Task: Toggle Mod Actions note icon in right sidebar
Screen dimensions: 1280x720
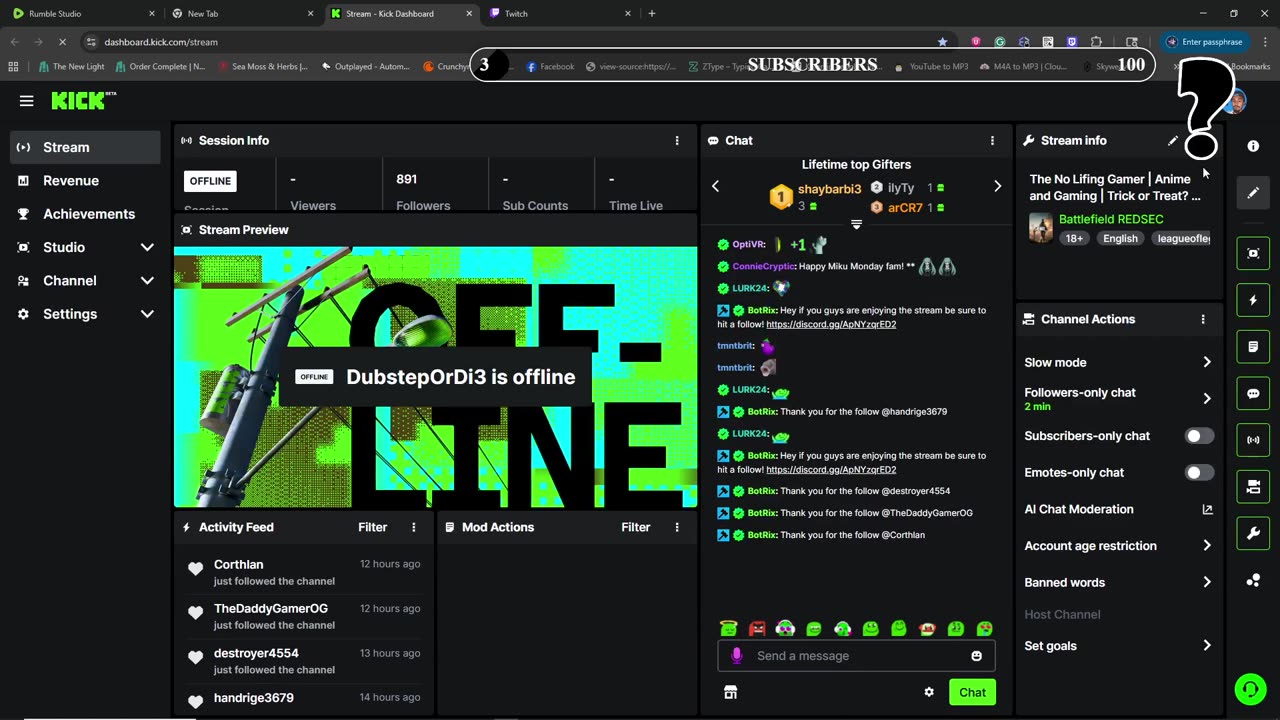Action: (1253, 346)
